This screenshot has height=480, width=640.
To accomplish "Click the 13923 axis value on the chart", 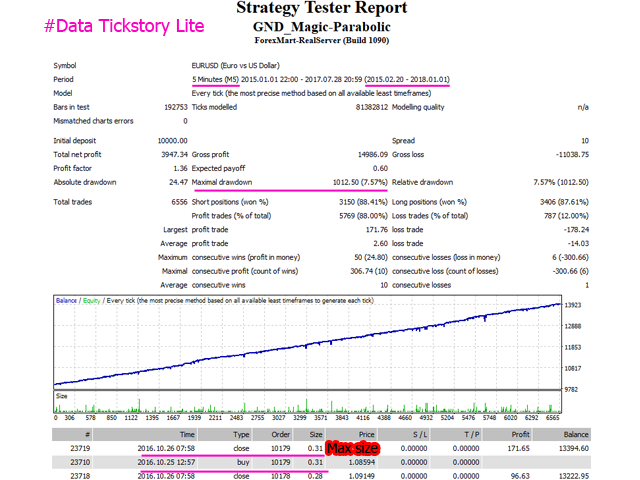I will tap(573, 305).
